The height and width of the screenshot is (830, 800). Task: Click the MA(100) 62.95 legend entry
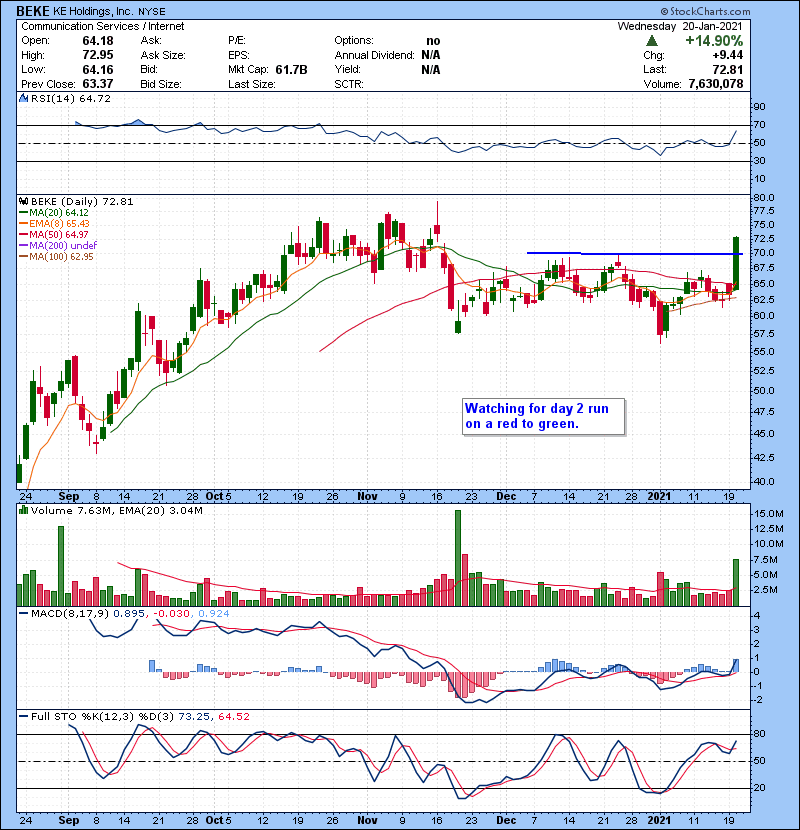click(x=56, y=257)
